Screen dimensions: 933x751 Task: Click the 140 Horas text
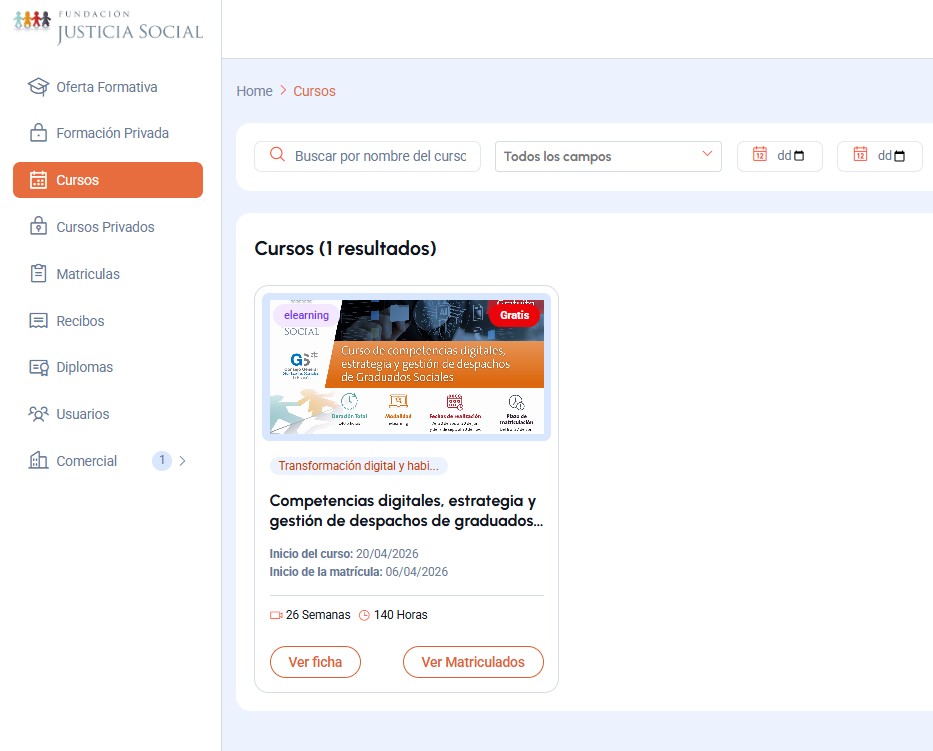click(400, 615)
